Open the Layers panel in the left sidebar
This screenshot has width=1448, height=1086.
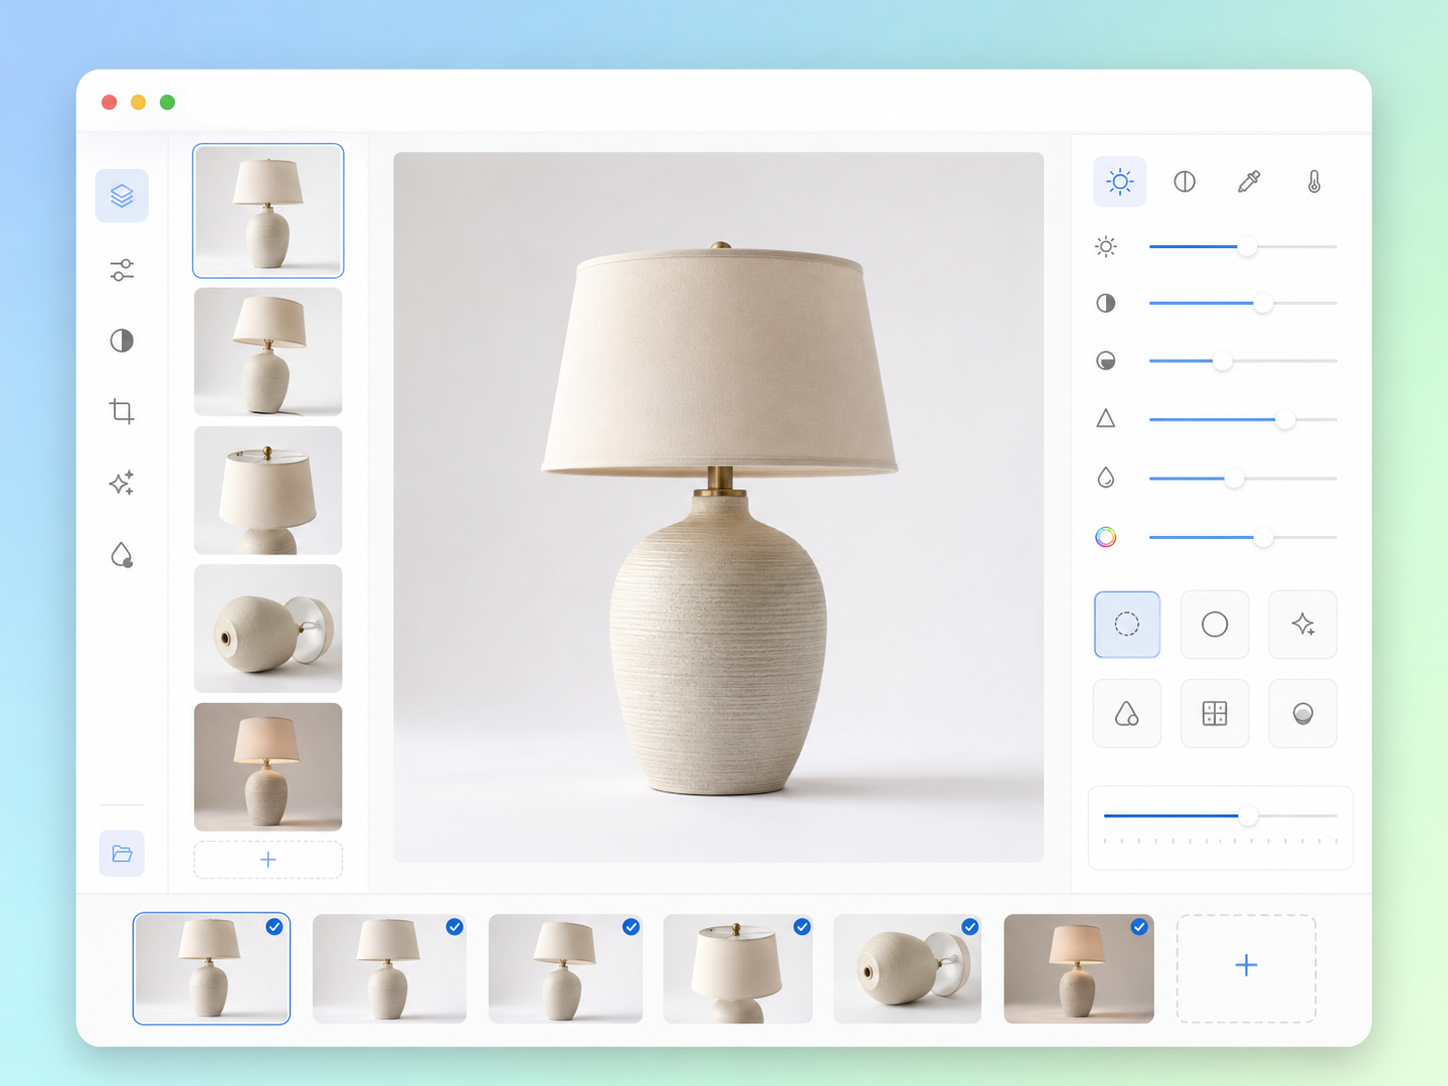point(122,195)
